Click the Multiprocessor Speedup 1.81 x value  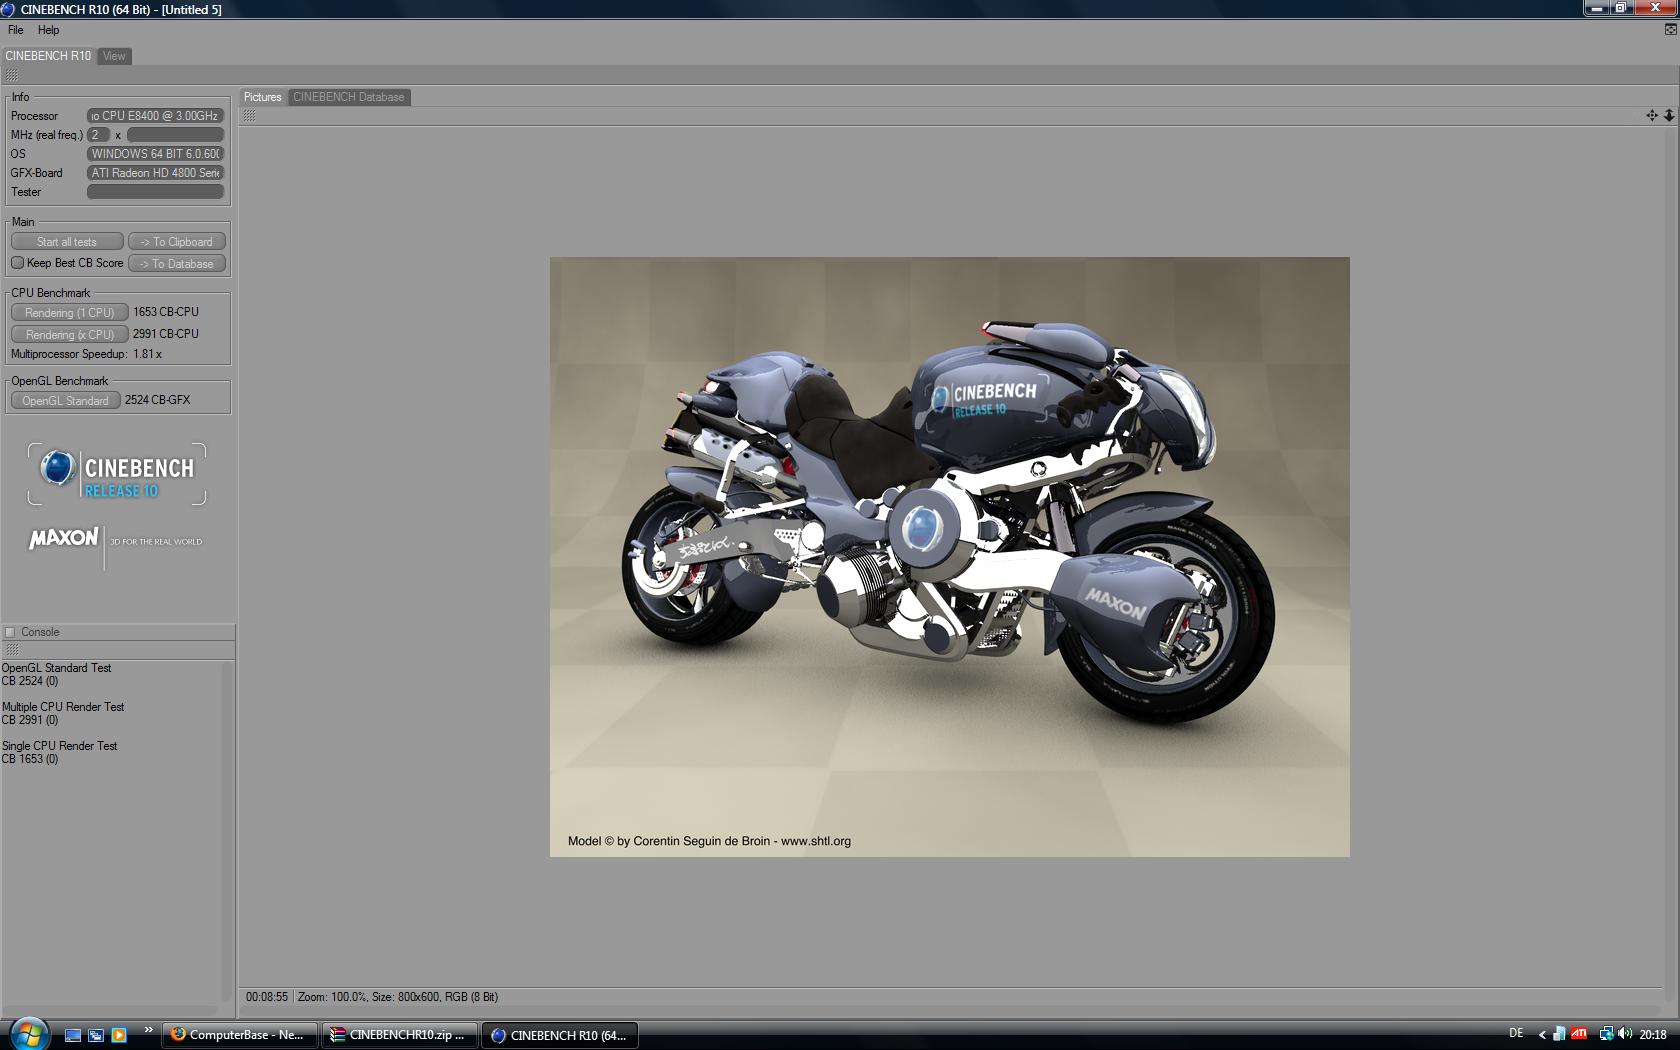click(147, 354)
